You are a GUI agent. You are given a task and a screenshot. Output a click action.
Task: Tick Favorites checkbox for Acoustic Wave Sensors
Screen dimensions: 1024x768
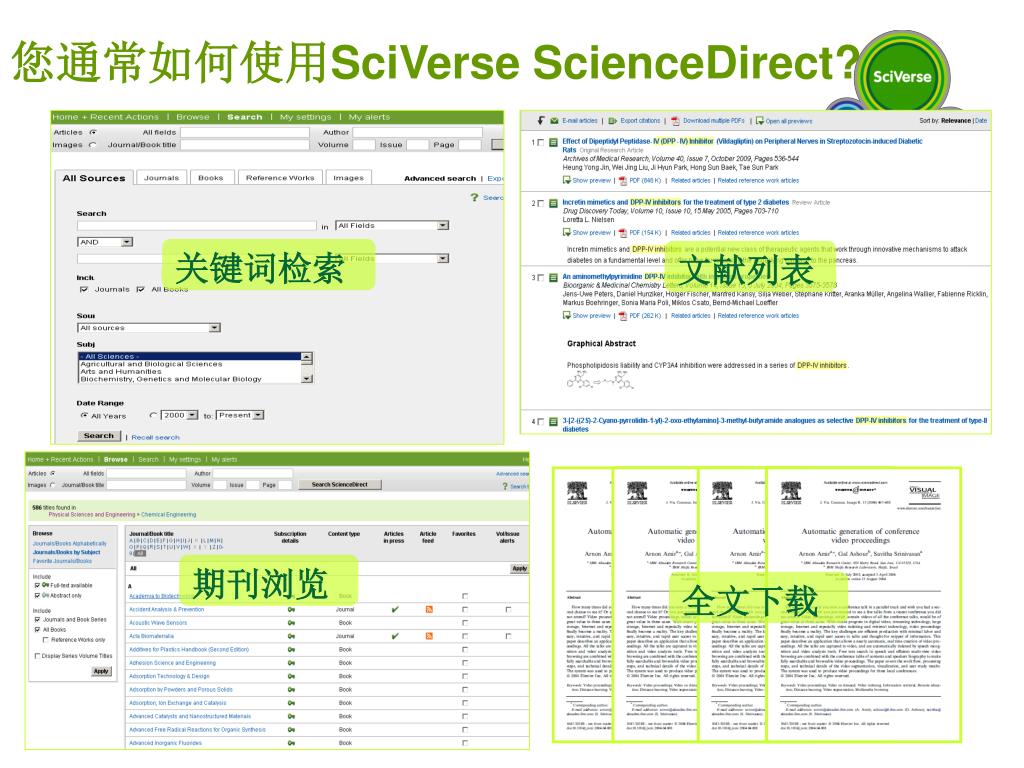pos(465,623)
